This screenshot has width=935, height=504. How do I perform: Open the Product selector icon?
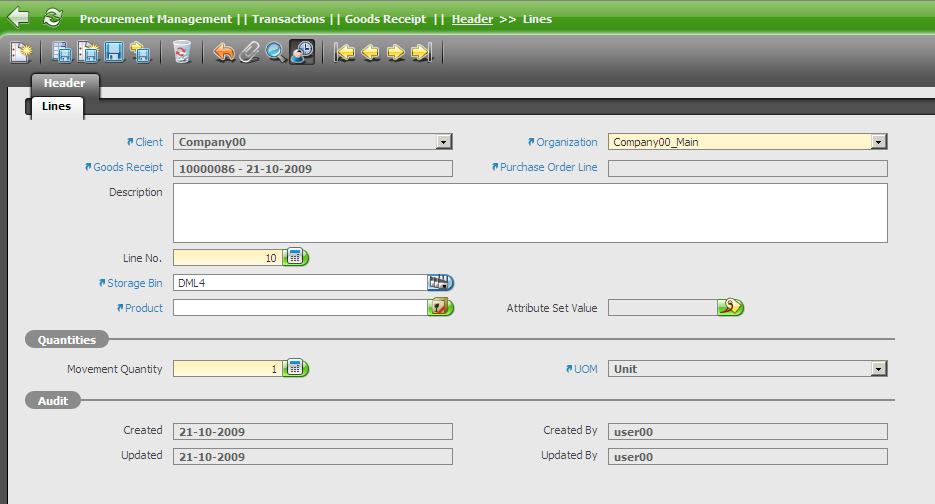441,308
